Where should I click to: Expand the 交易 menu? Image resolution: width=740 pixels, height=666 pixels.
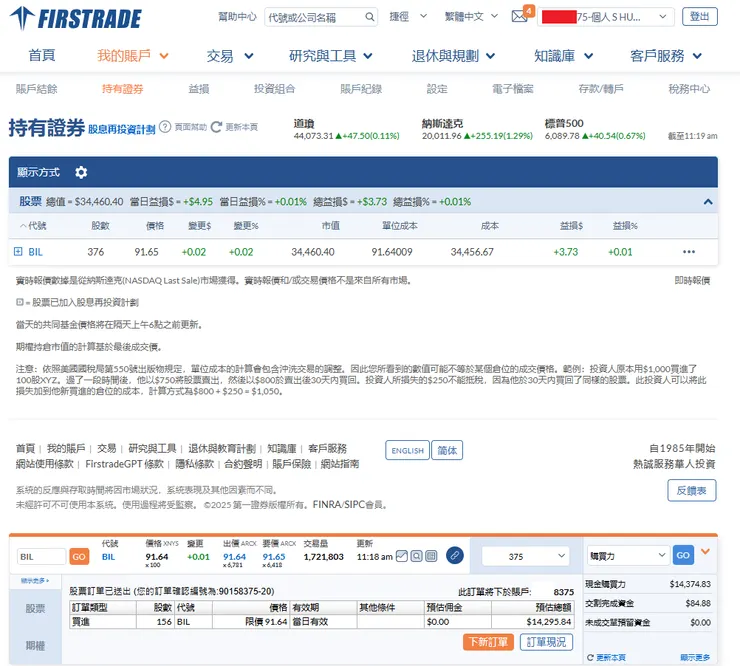[230, 56]
